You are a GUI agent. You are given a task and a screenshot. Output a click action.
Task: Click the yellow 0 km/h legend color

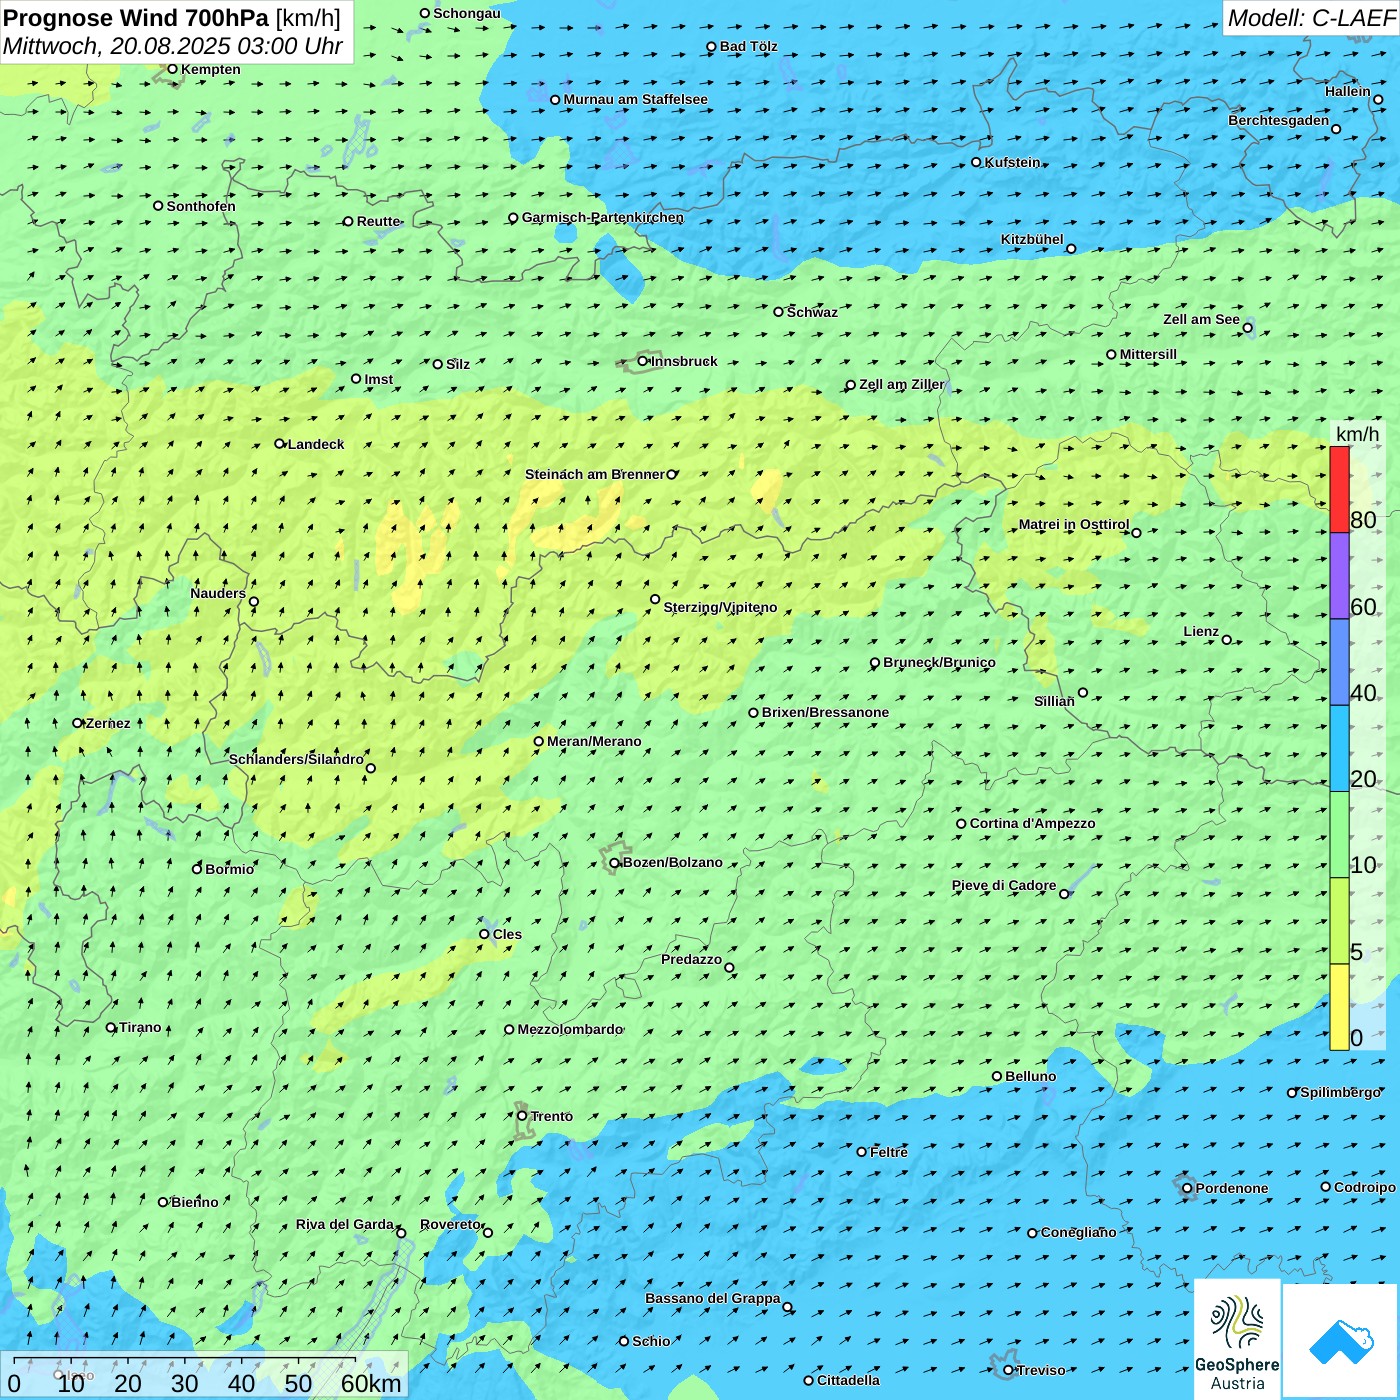coord(1339,1007)
